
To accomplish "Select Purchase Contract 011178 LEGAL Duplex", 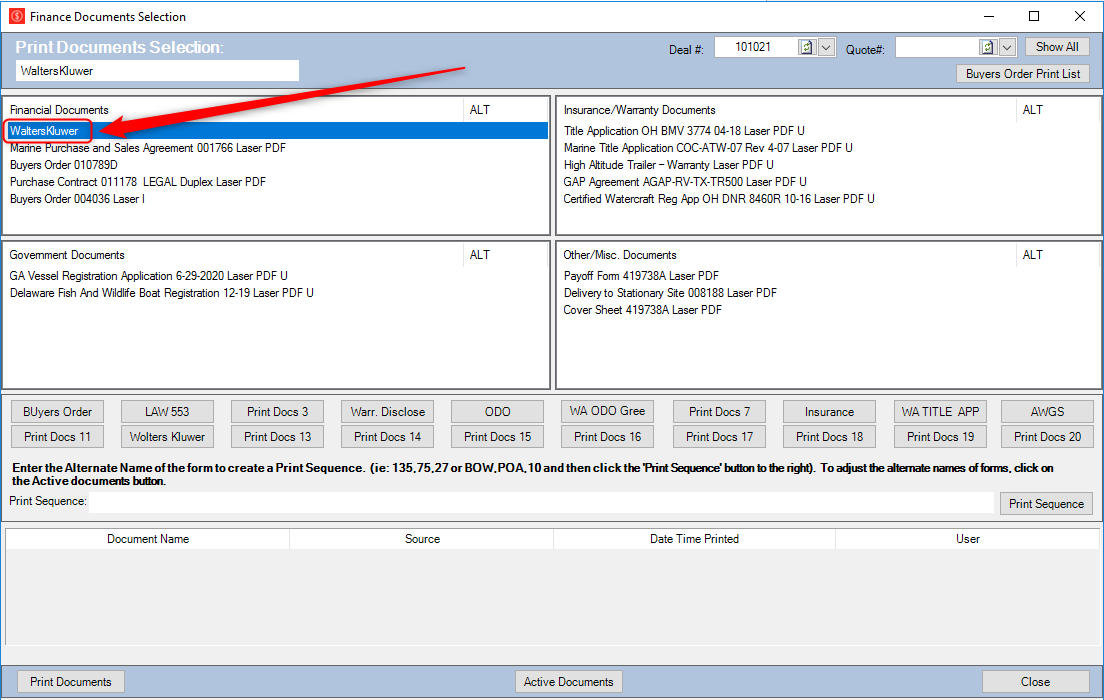I will coord(138,182).
